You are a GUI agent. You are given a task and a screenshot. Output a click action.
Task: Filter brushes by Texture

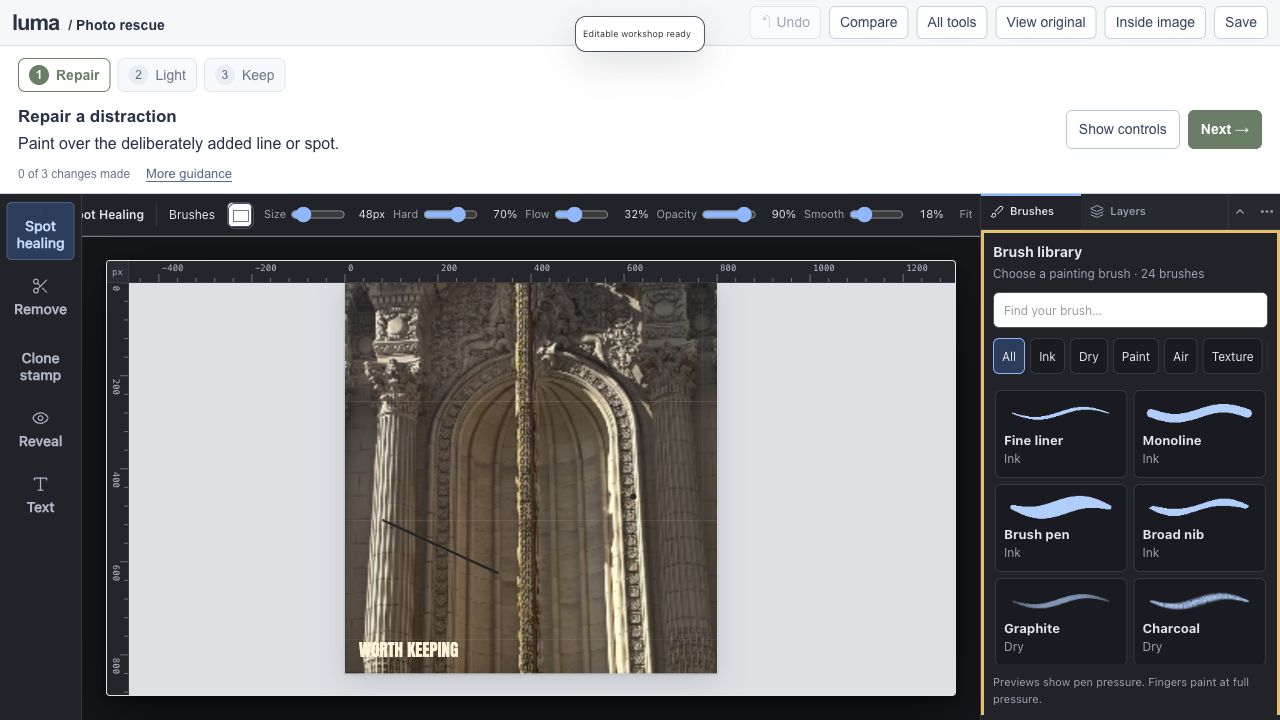click(x=1232, y=356)
